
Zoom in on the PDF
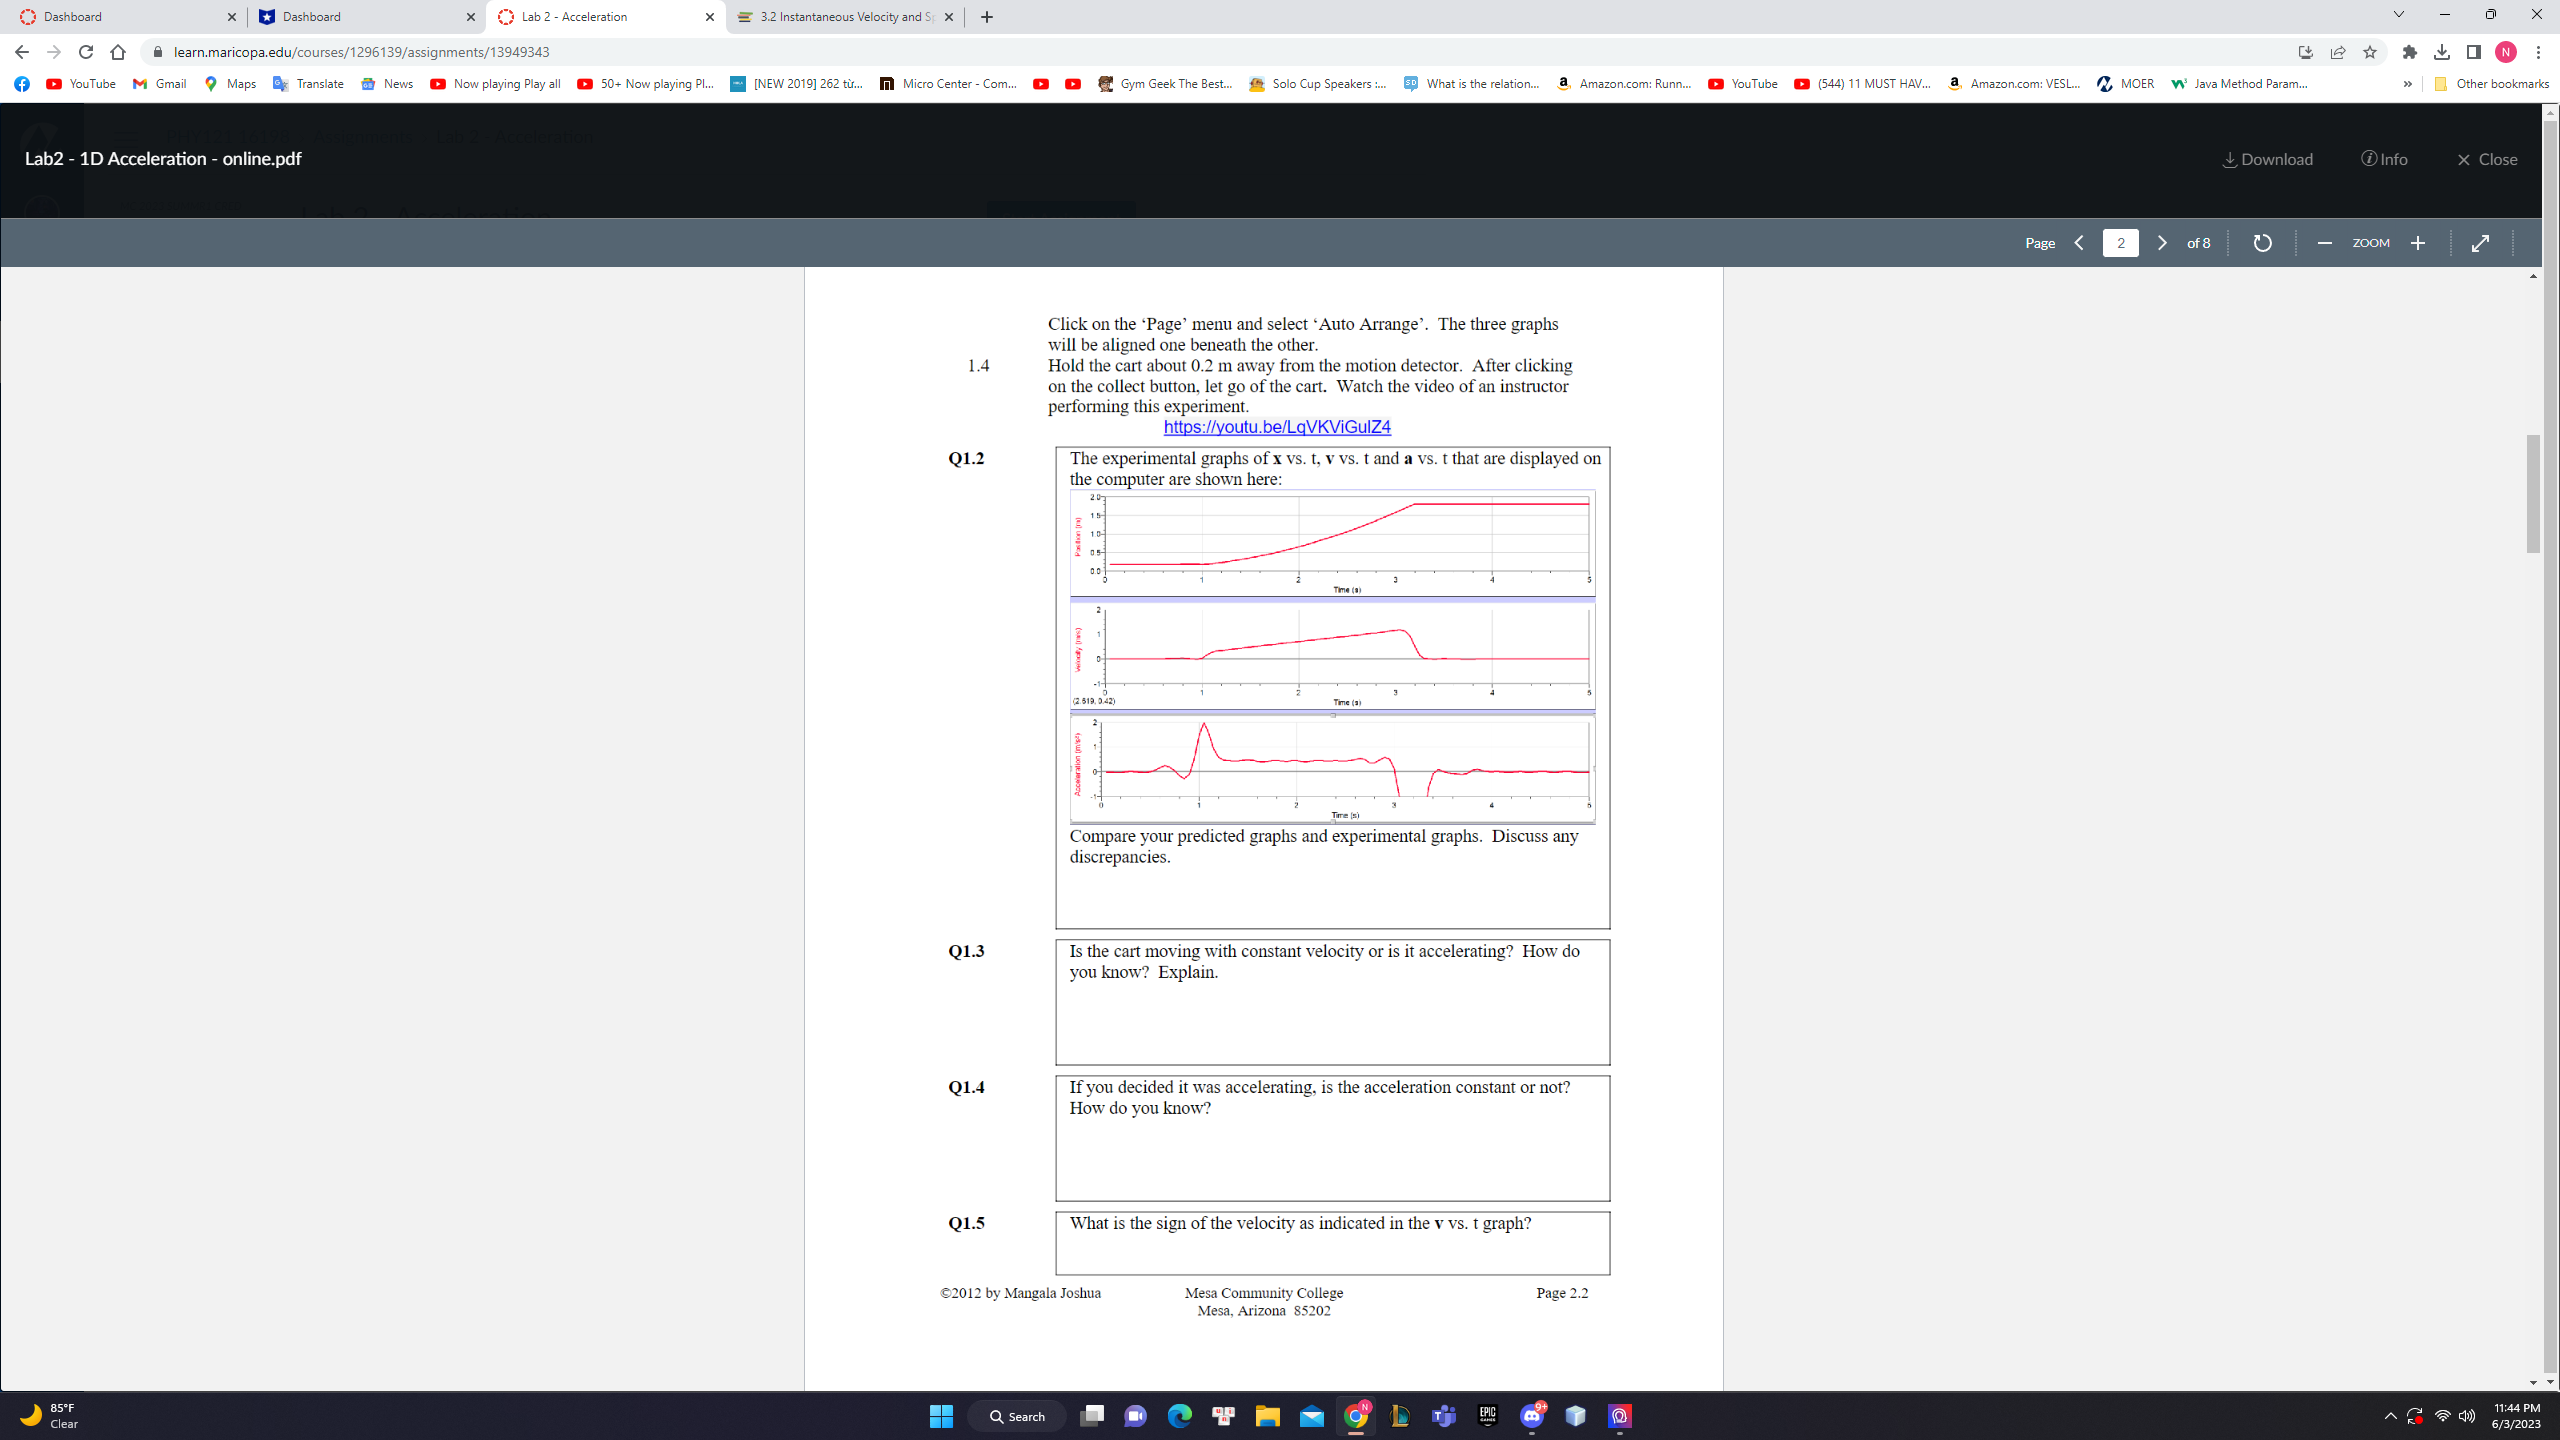pyautogui.click(x=2418, y=243)
